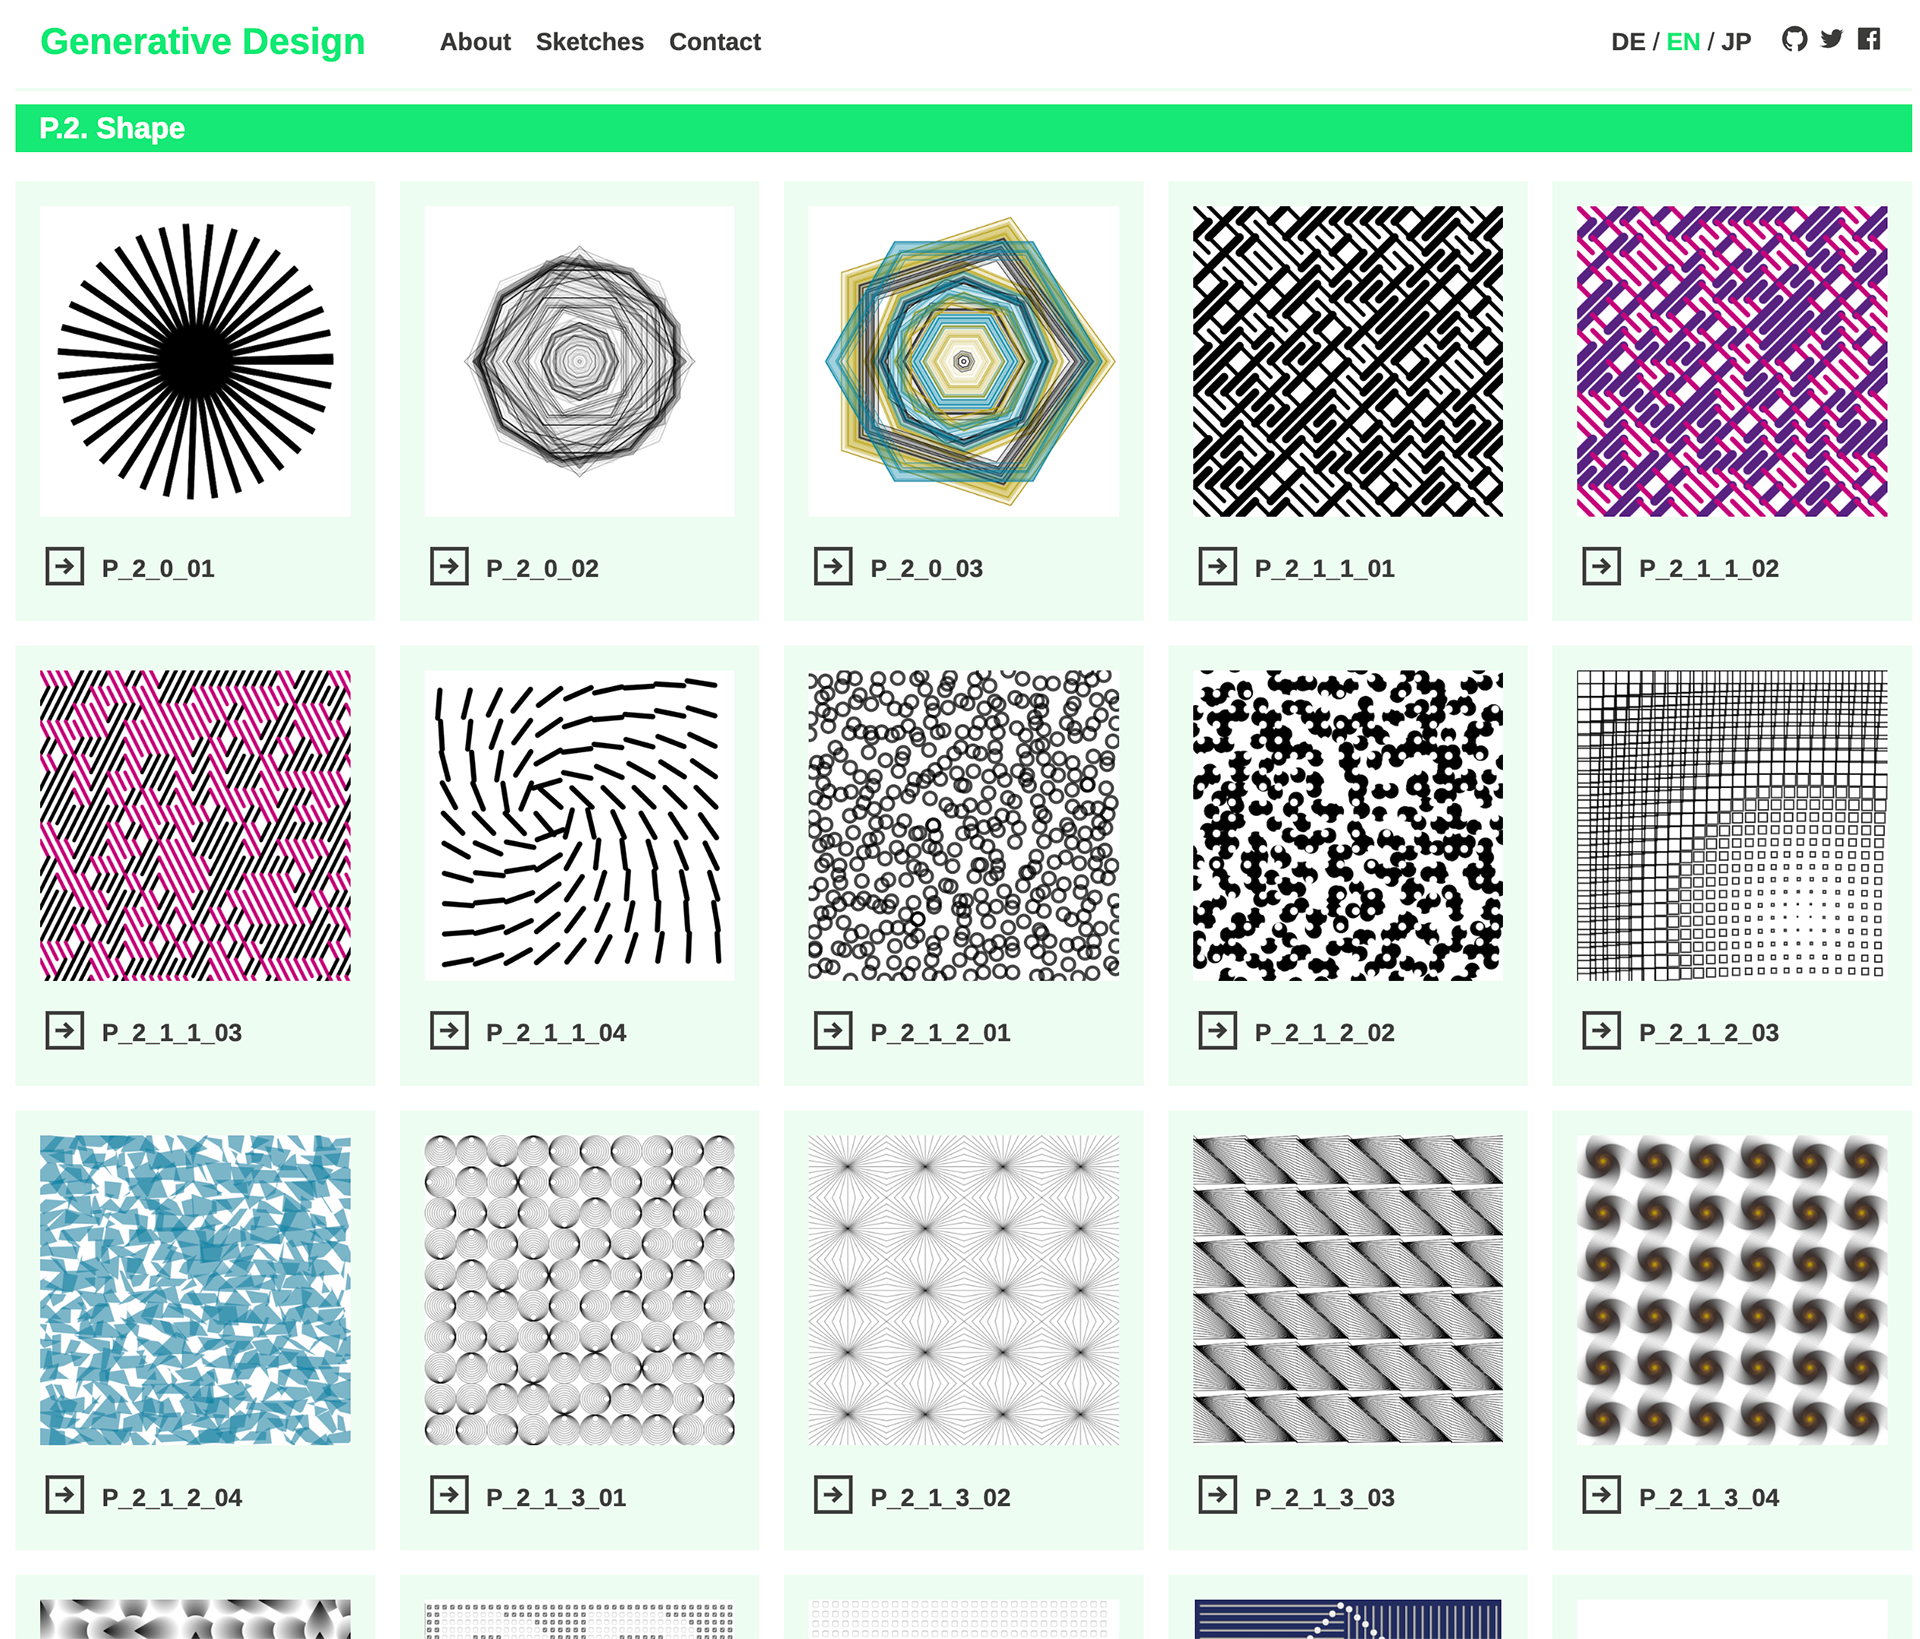Click arrow icon beside P_2_1_2_04

tap(65, 1495)
